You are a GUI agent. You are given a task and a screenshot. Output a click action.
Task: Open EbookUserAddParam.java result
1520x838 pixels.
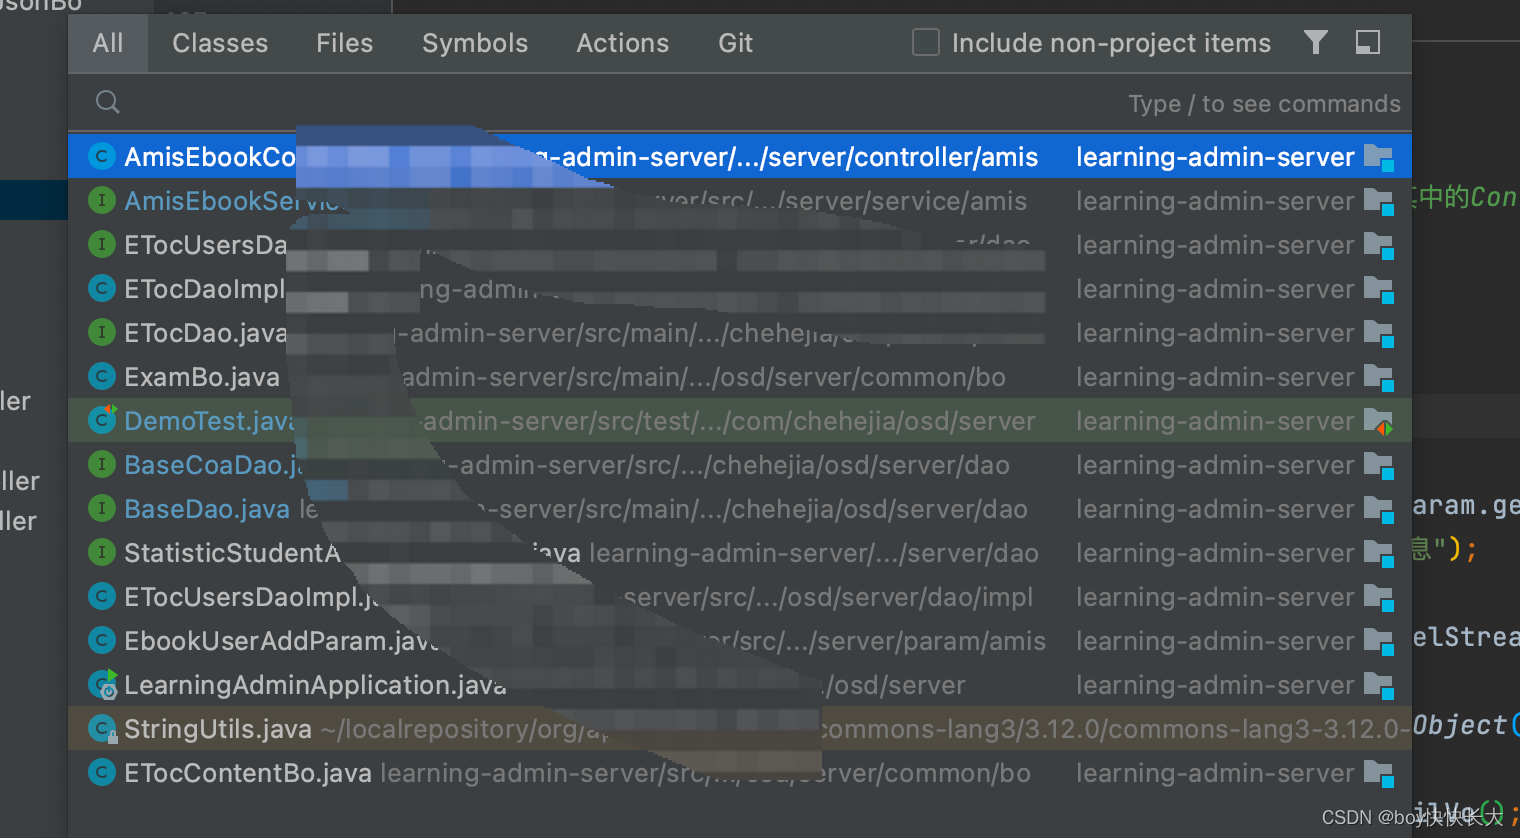point(740,641)
